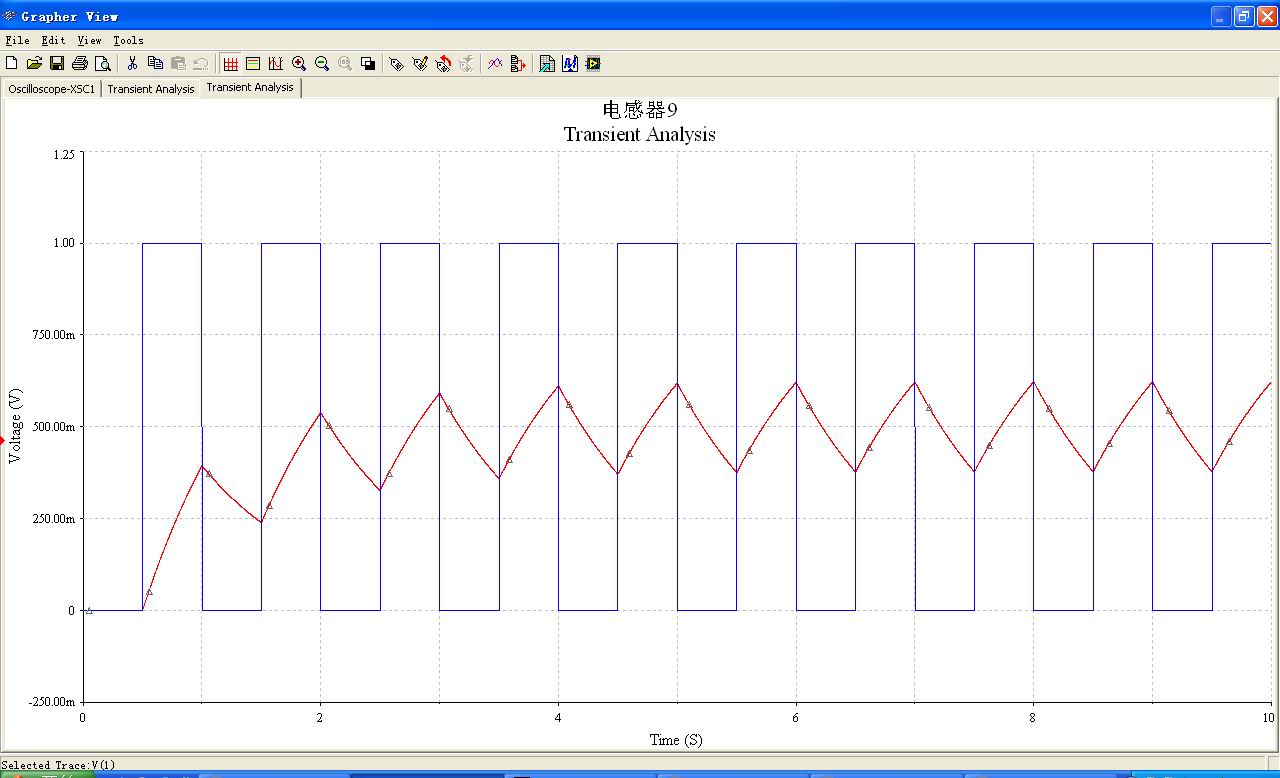1280x778 pixels.
Task: Open the Edit menu
Action: tap(54, 40)
